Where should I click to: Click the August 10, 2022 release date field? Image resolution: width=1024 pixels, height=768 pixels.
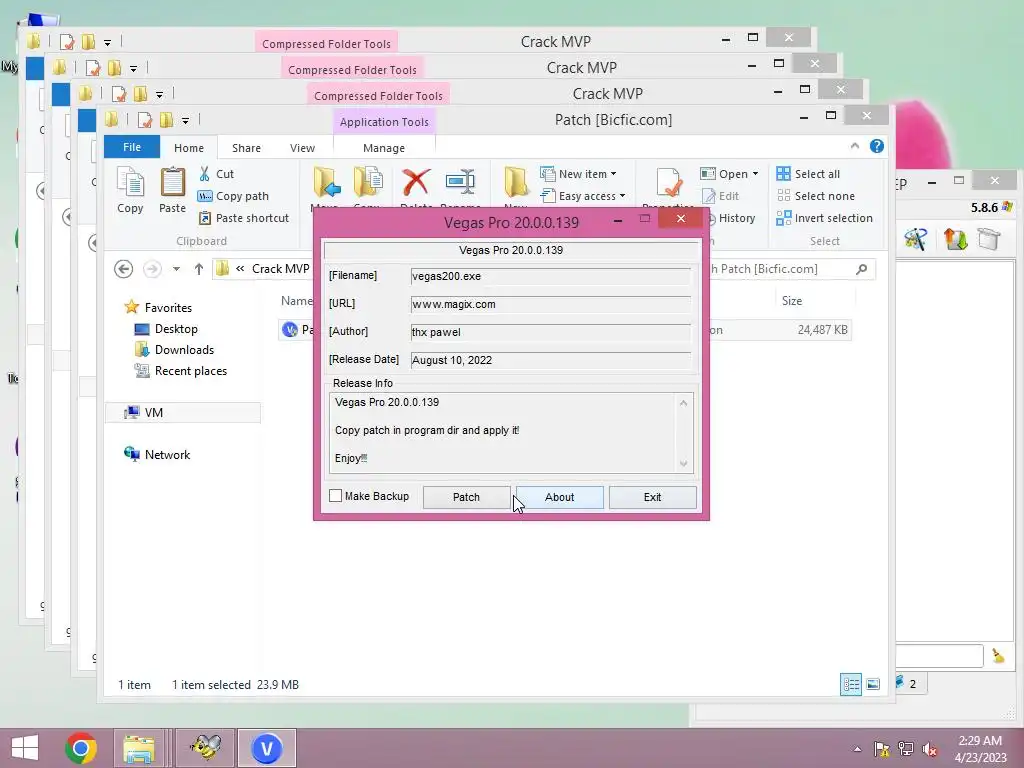tap(551, 360)
